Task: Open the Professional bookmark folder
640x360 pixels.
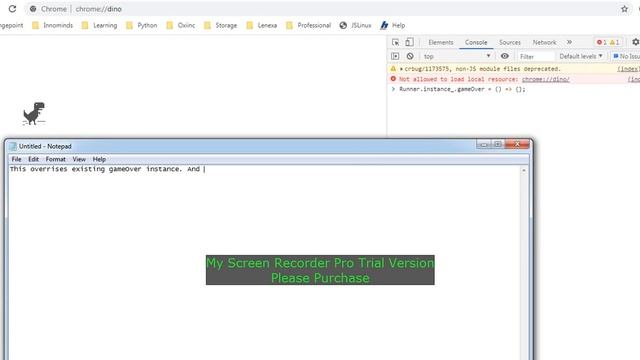Action: pos(309,25)
